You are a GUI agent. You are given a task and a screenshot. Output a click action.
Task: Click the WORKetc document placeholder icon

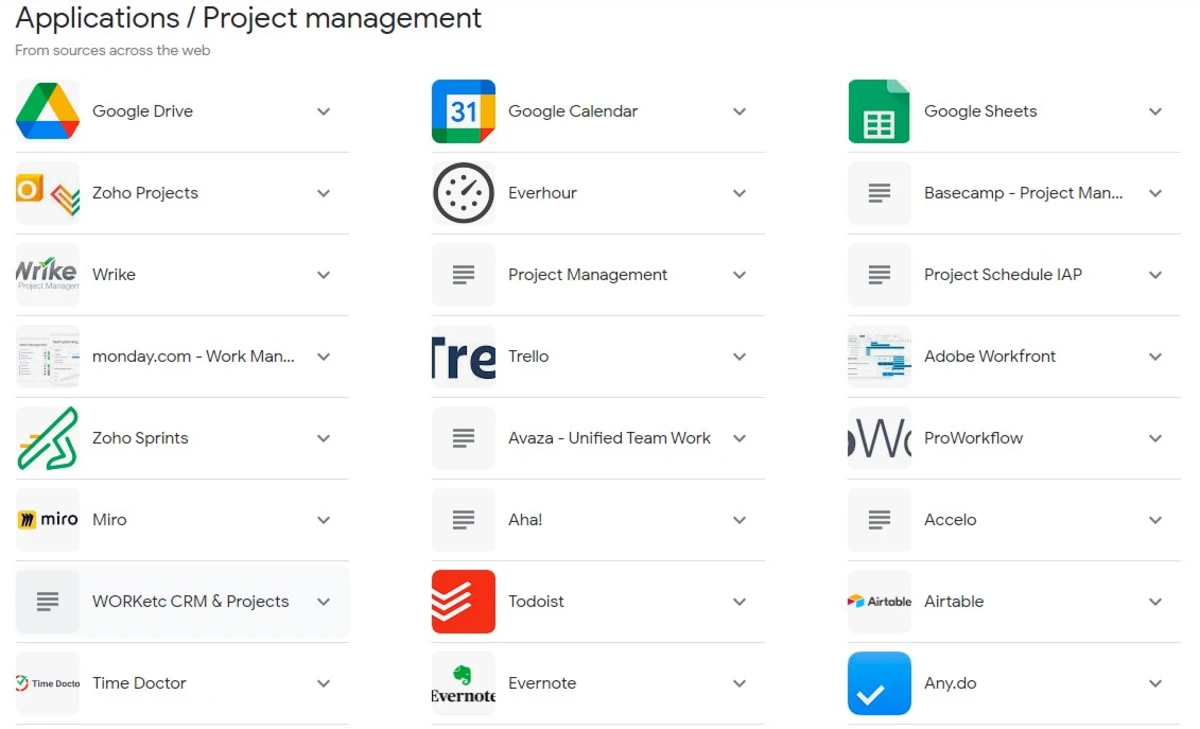[x=47, y=602]
